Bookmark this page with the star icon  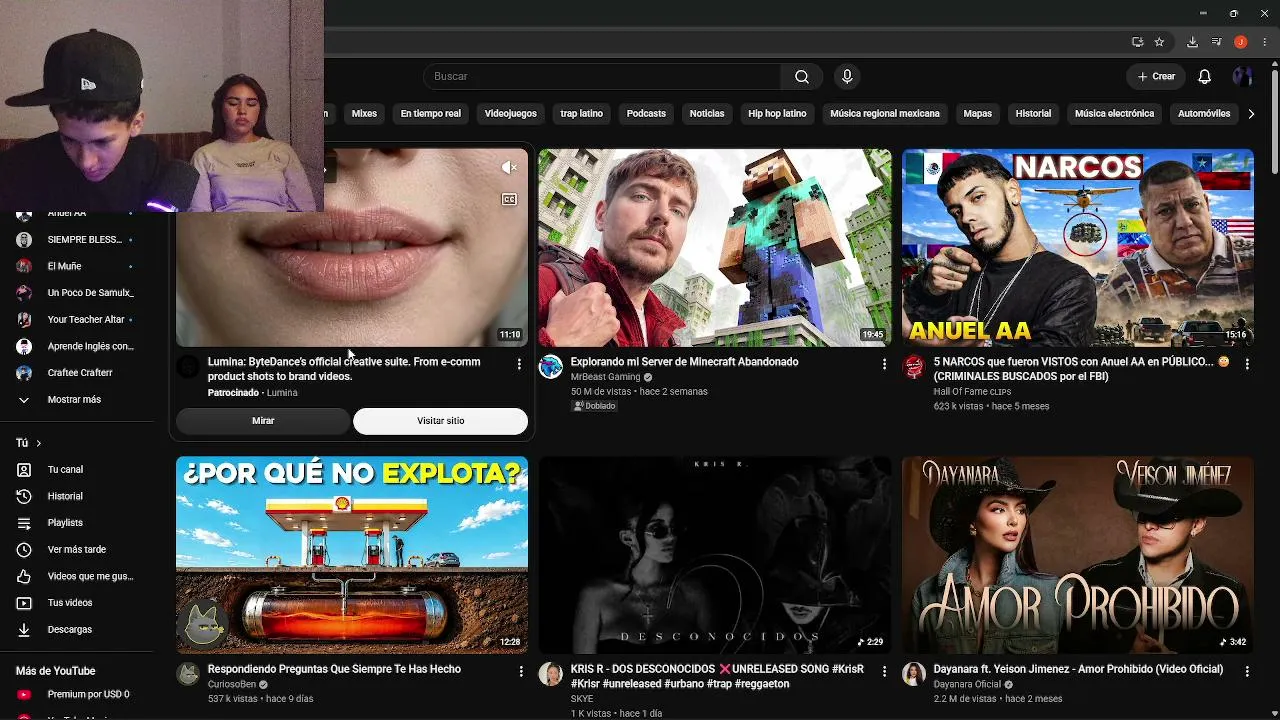(x=1159, y=42)
